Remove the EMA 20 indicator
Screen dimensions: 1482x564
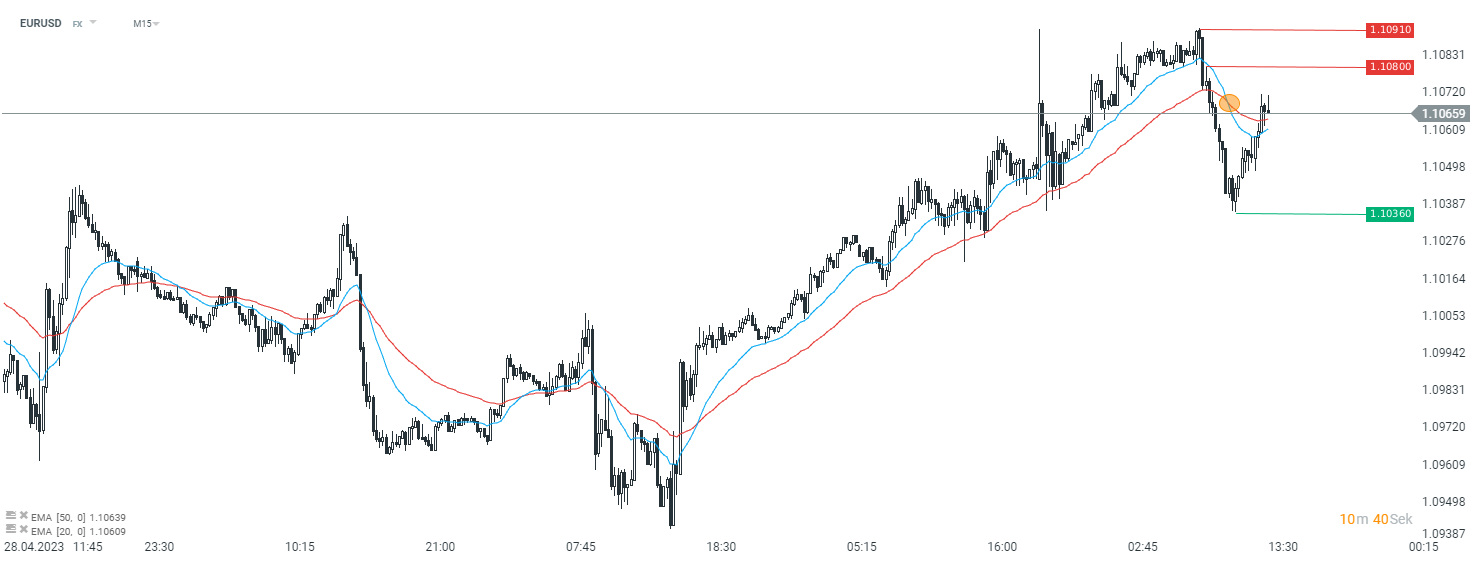pyautogui.click(x=23, y=530)
